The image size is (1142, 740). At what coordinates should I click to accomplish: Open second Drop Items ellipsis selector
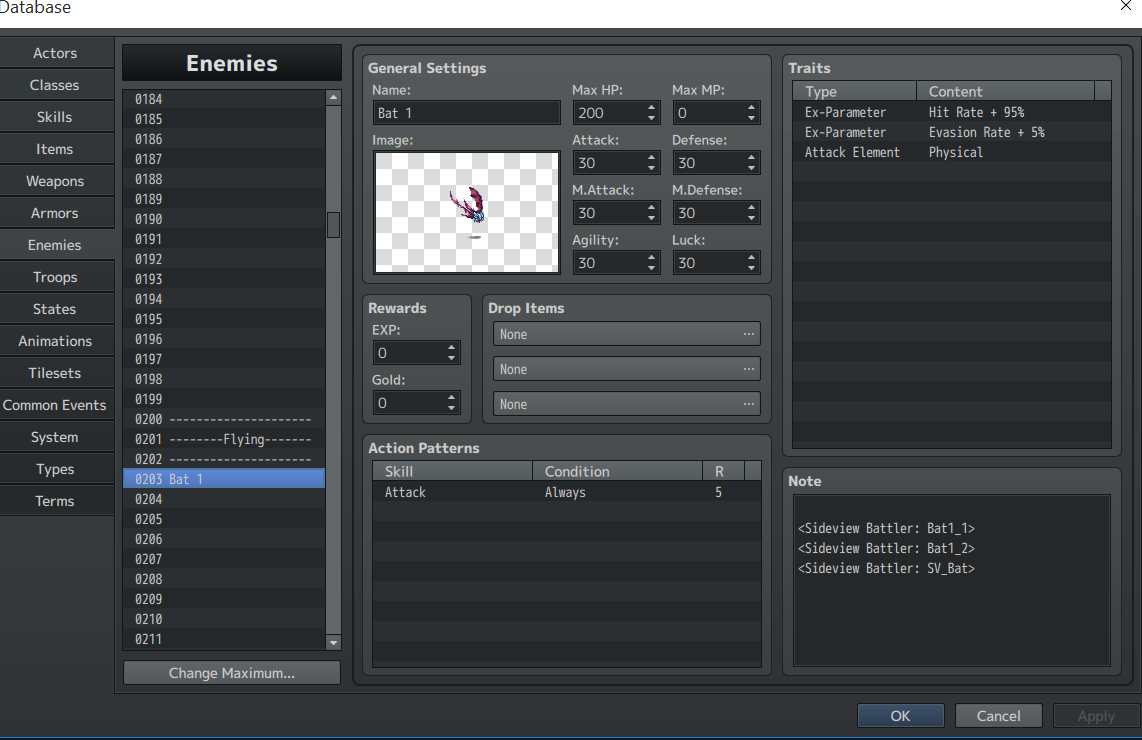749,369
